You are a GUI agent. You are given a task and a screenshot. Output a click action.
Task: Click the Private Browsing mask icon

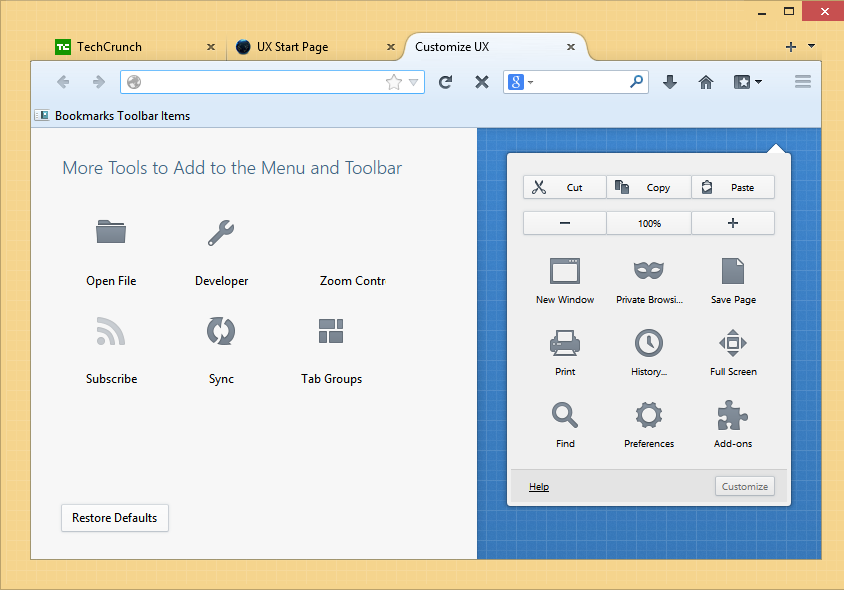click(x=649, y=271)
